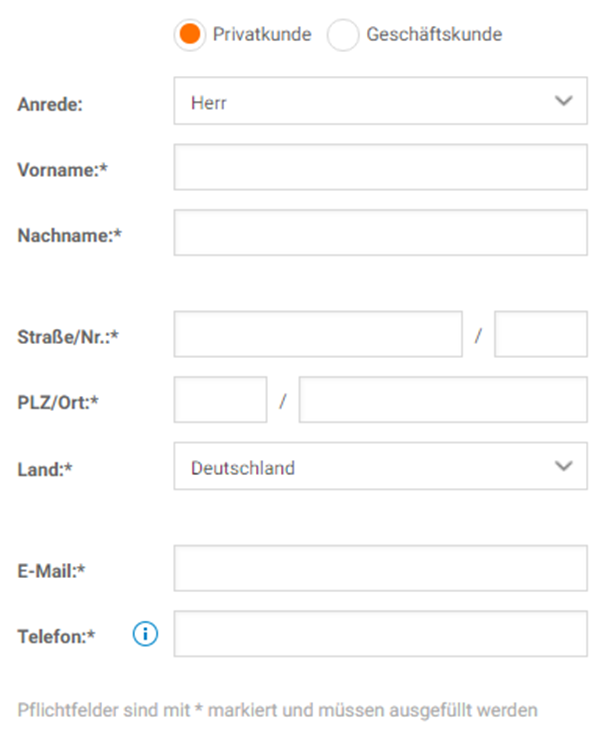Focus the E-Mail input field
This screenshot has height=743, width=613.
pyautogui.click(x=380, y=568)
